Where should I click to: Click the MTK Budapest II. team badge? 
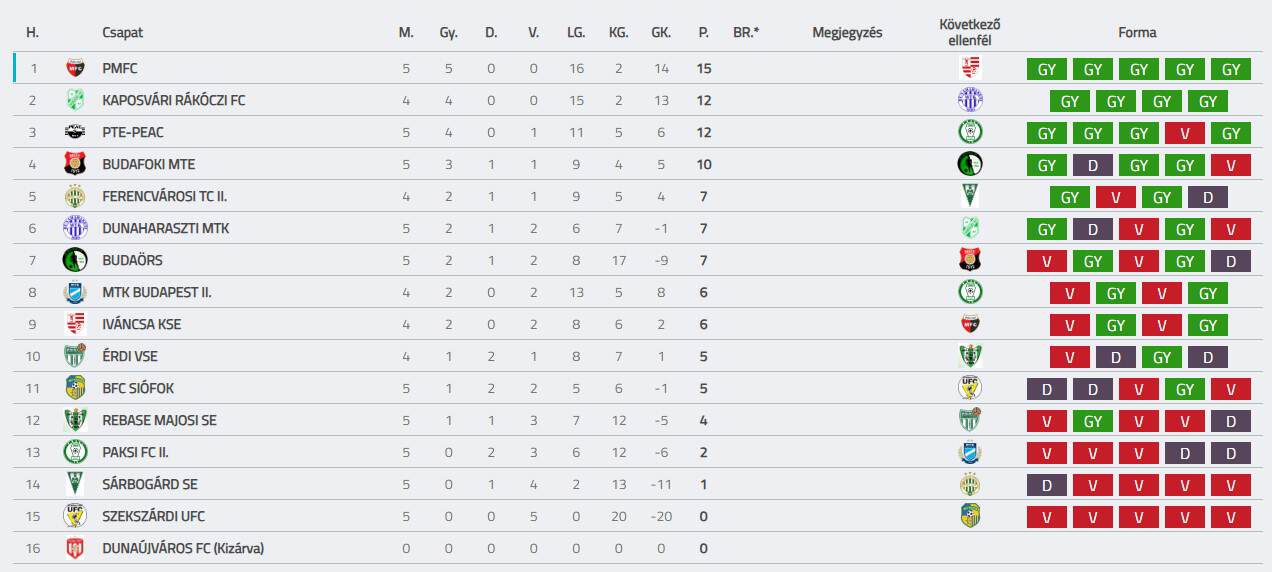tap(75, 292)
